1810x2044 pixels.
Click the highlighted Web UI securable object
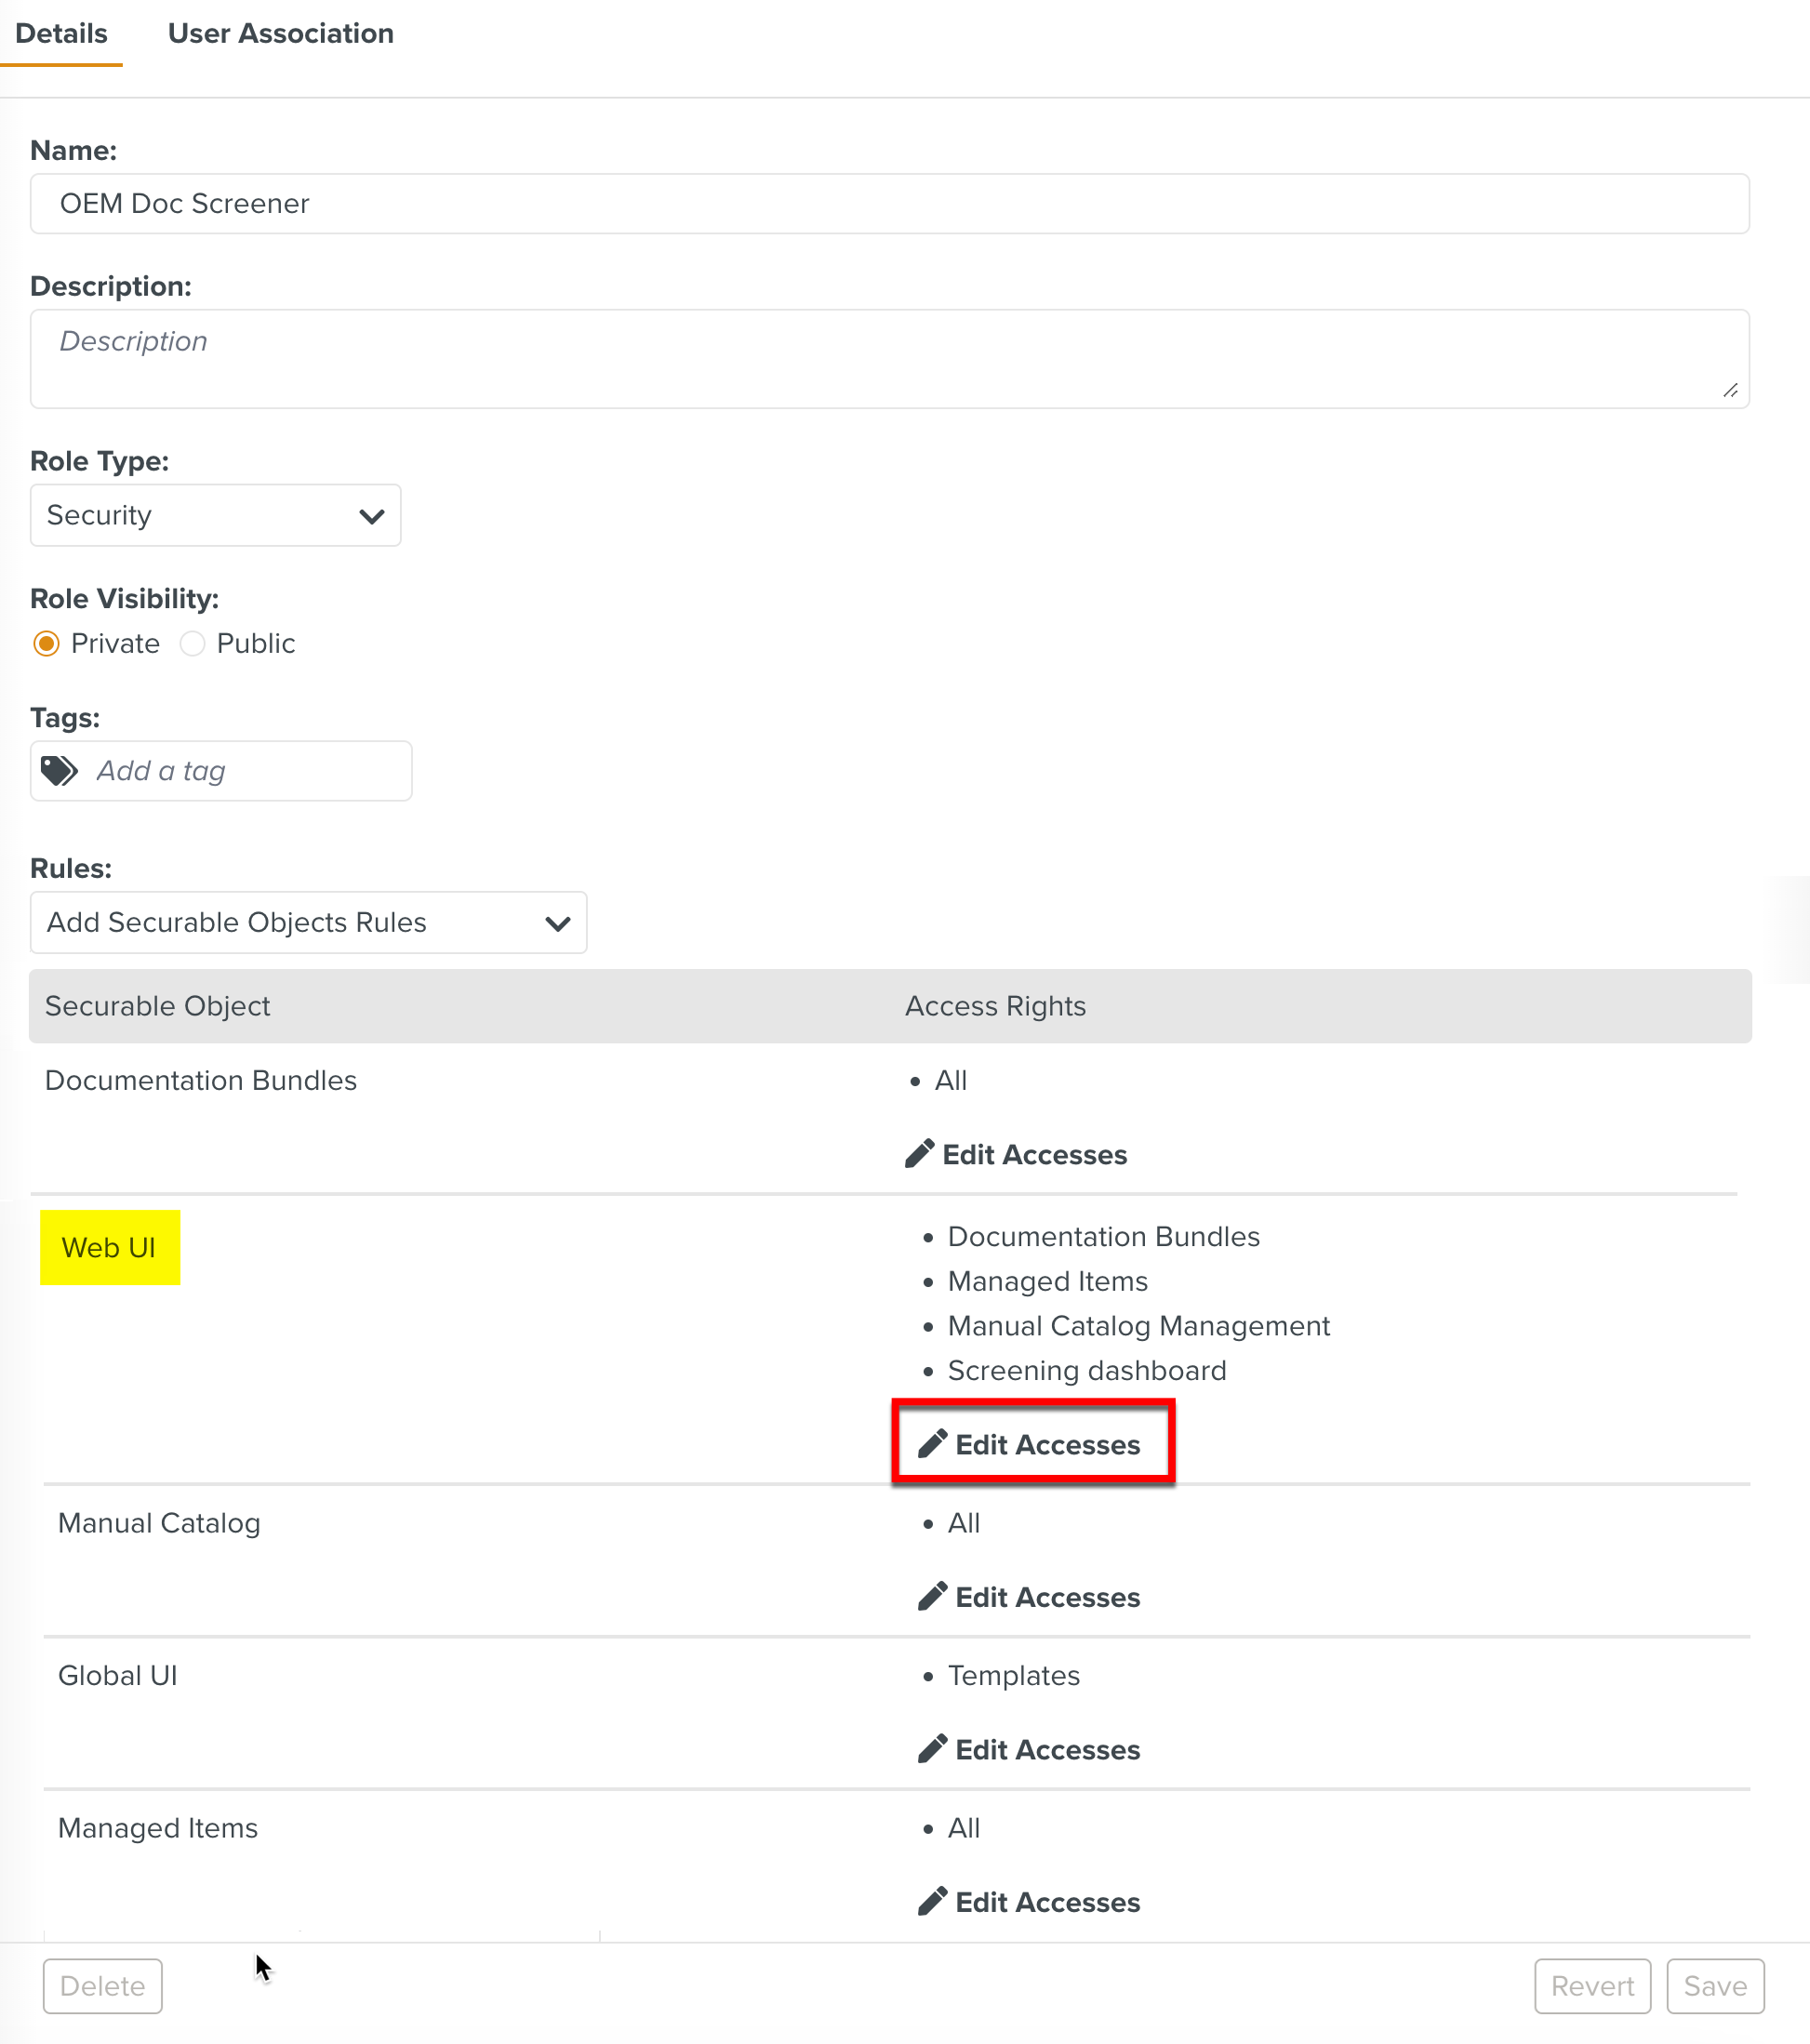click(x=109, y=1246)
